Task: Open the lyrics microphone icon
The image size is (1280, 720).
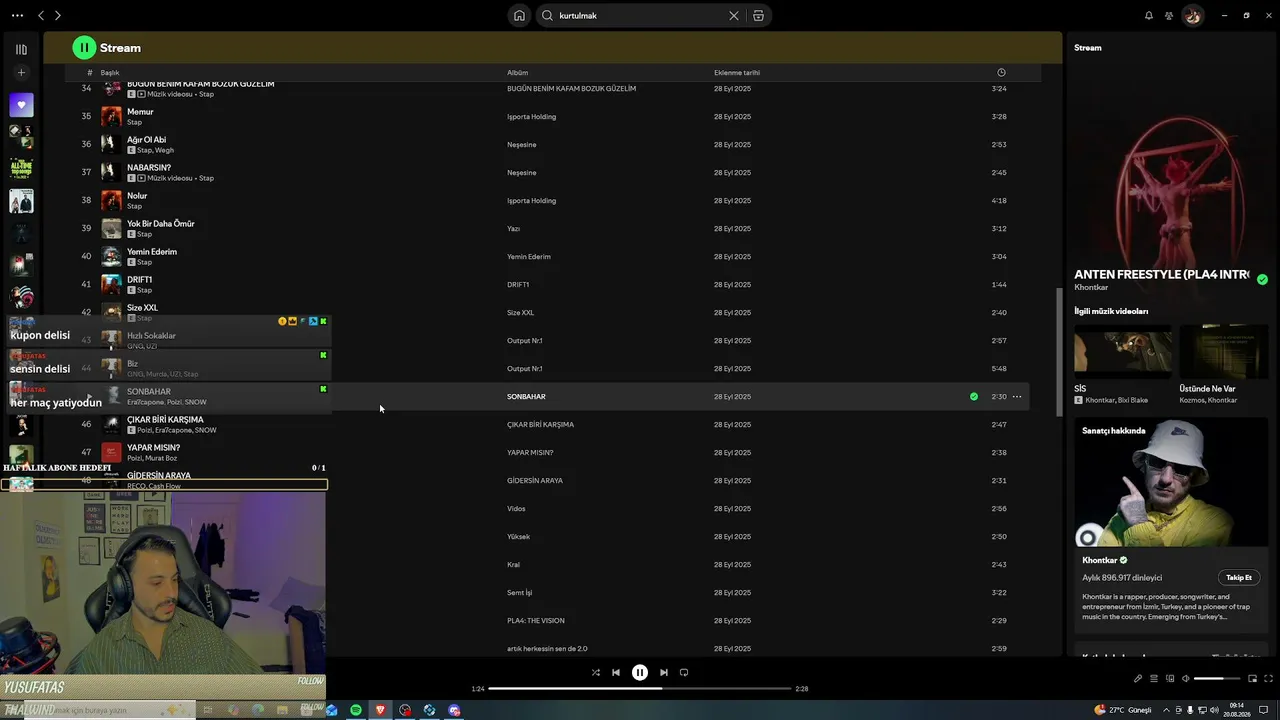Action: 1138,679
